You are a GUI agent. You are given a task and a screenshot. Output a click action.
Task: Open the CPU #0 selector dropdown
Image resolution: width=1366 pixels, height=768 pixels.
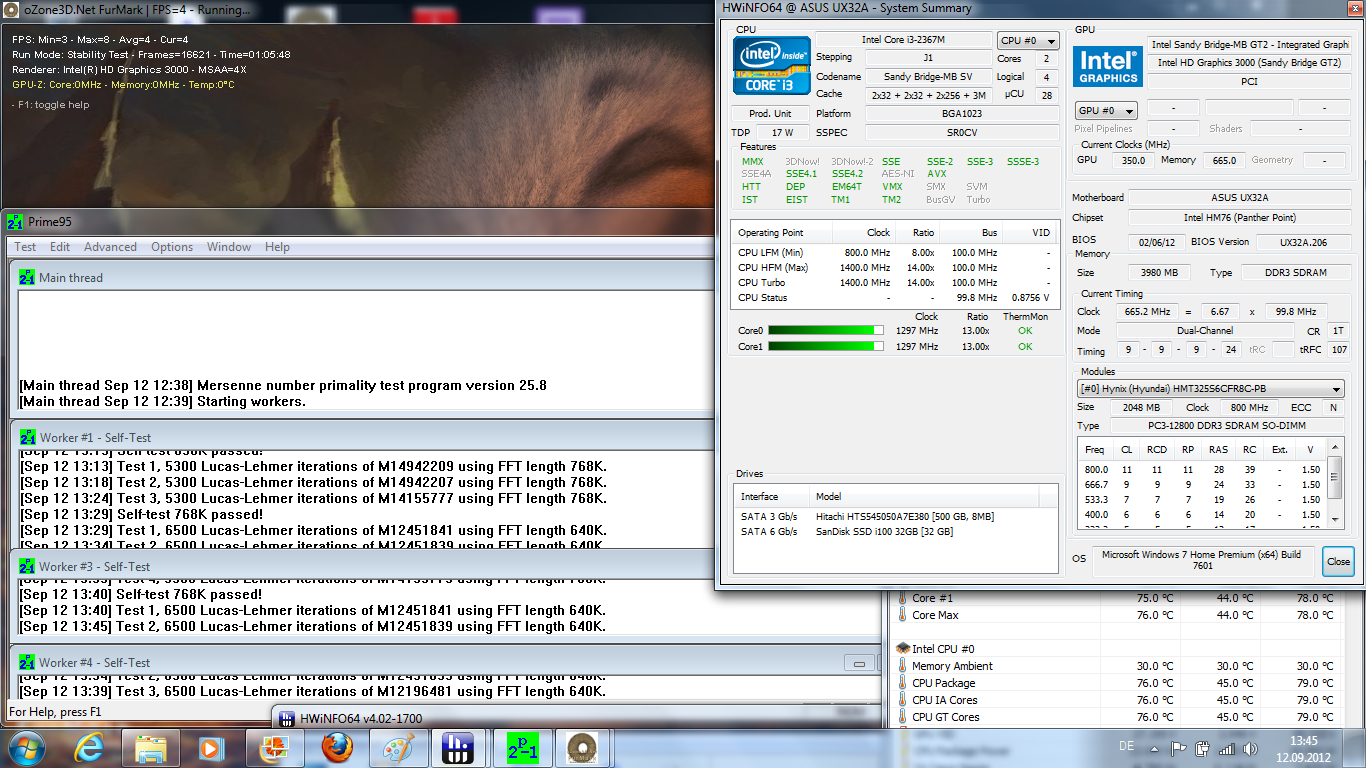[x=1028, y=41]
